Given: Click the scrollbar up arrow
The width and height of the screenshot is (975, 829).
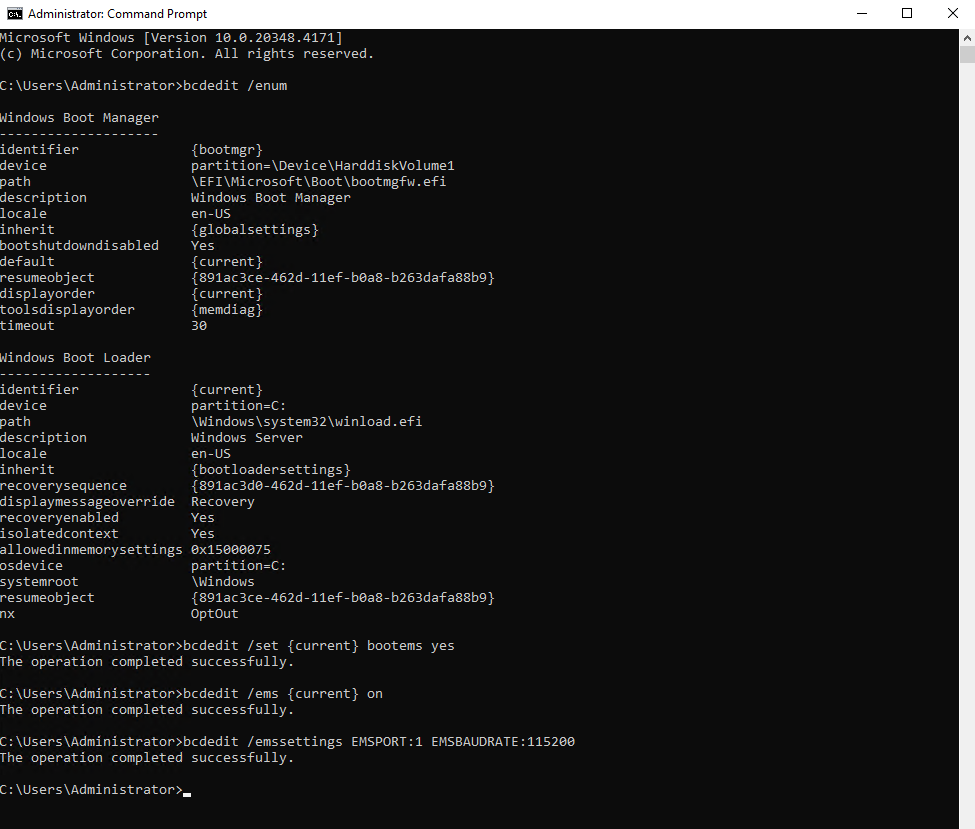Looking at the screenshot, I should click(967, 37).
